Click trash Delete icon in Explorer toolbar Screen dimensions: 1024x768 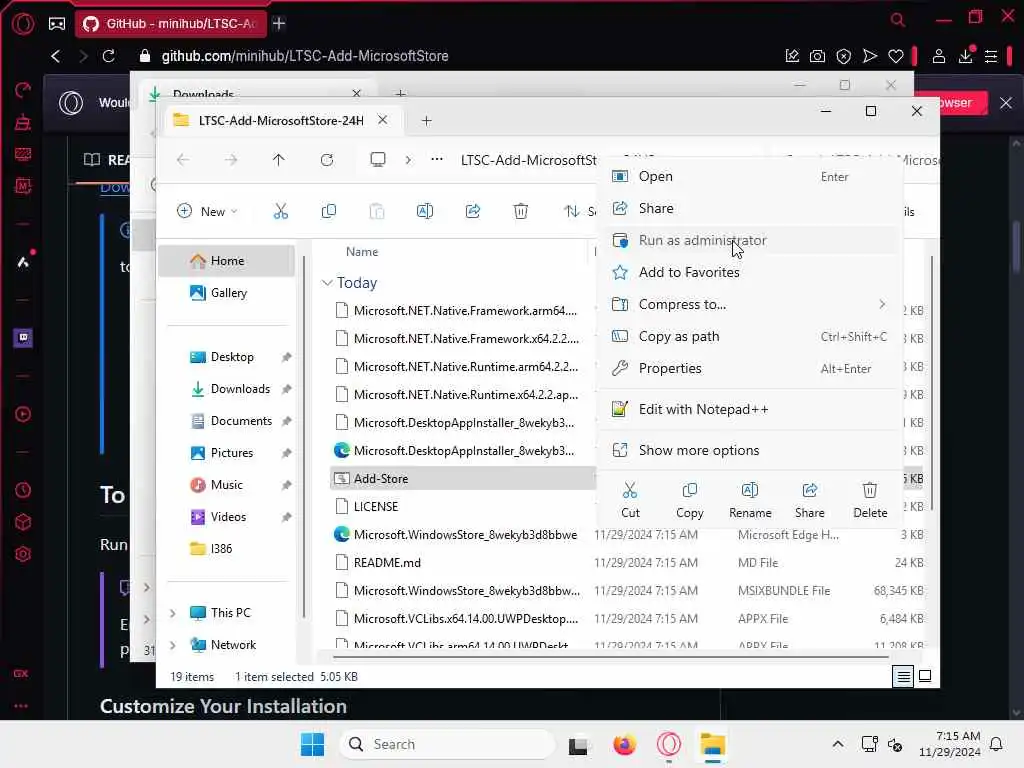pos(520,211)
